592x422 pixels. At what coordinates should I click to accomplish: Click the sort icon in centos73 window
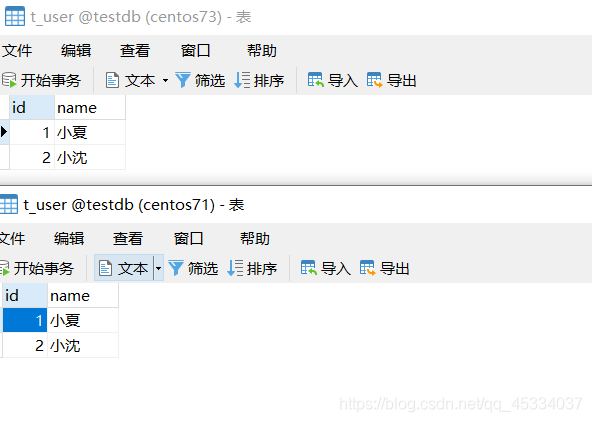(x=242, y=80)
